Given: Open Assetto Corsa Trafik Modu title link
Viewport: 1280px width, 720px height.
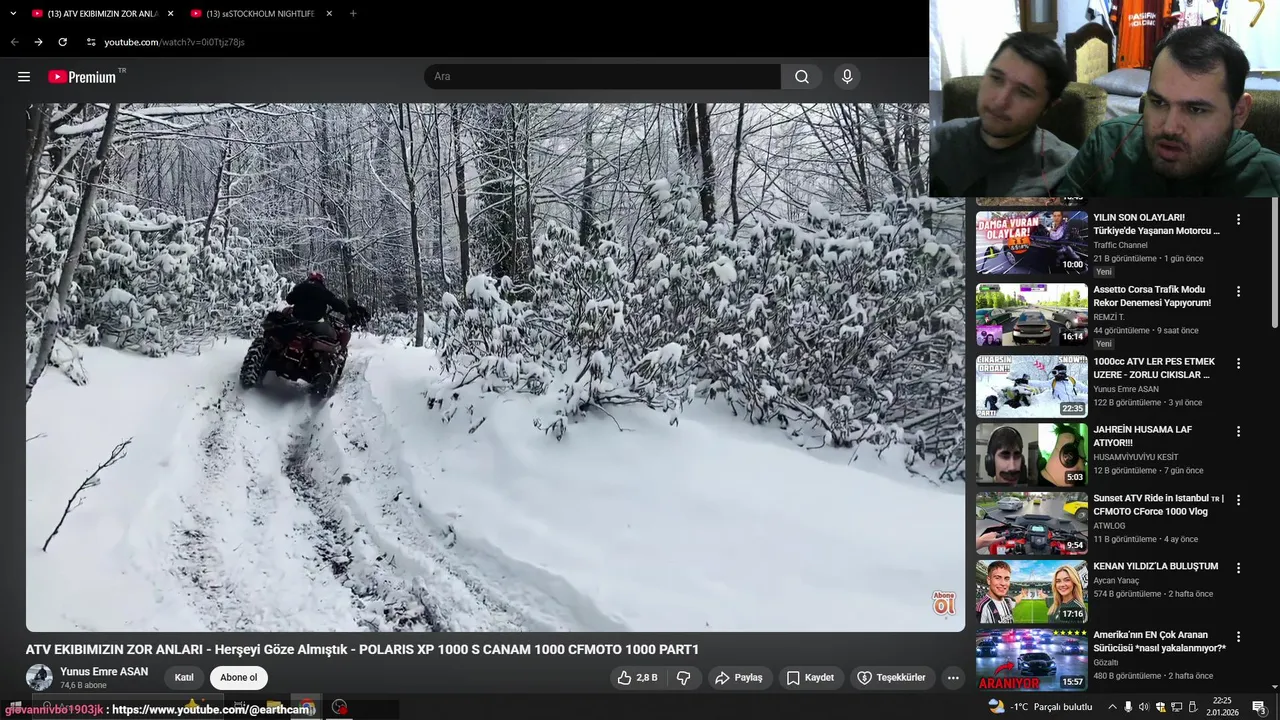Looking at the screenshot, I should pos(1152,296).
